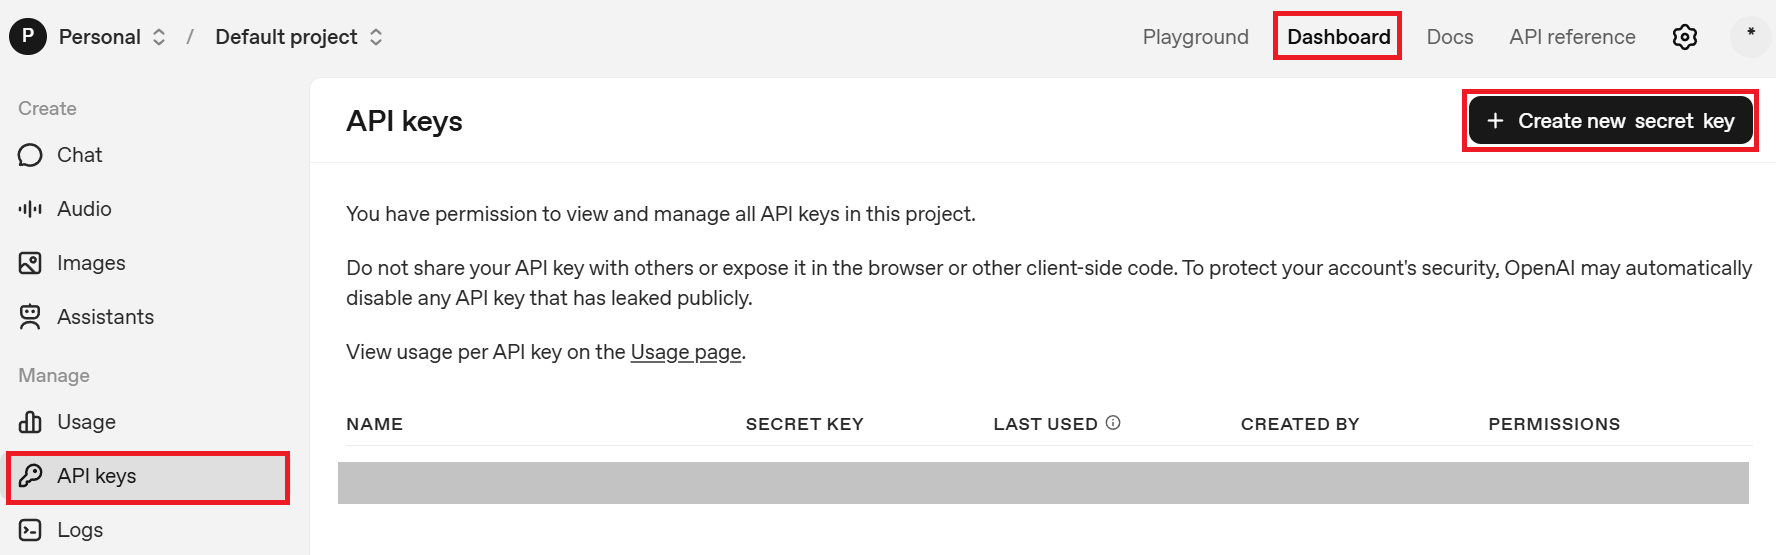Follow the Usage page link
The image size is (1776, 555).
click(686, 352)
